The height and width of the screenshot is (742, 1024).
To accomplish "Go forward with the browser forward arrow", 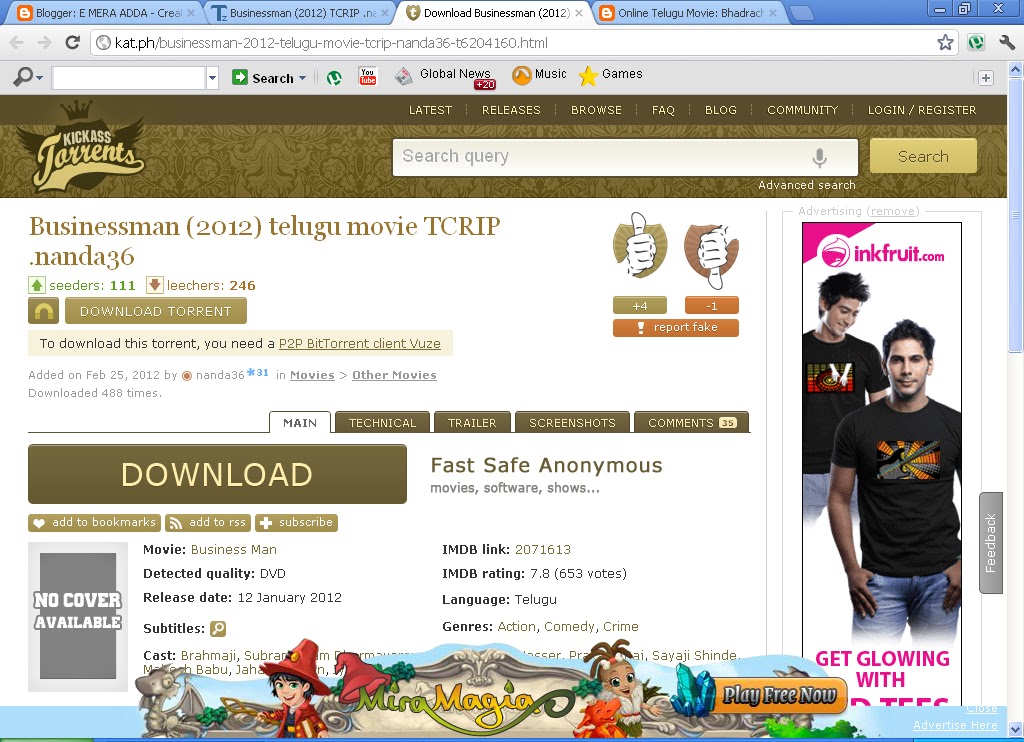I will coord(44,43).
